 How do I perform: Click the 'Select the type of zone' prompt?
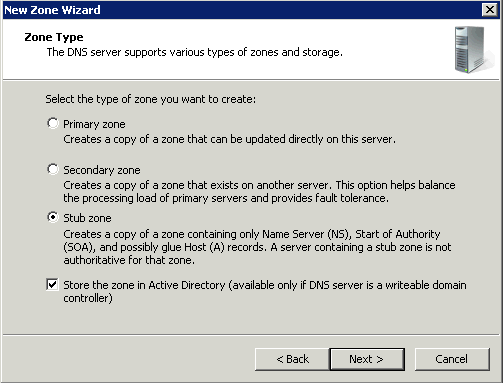point(151,99)
